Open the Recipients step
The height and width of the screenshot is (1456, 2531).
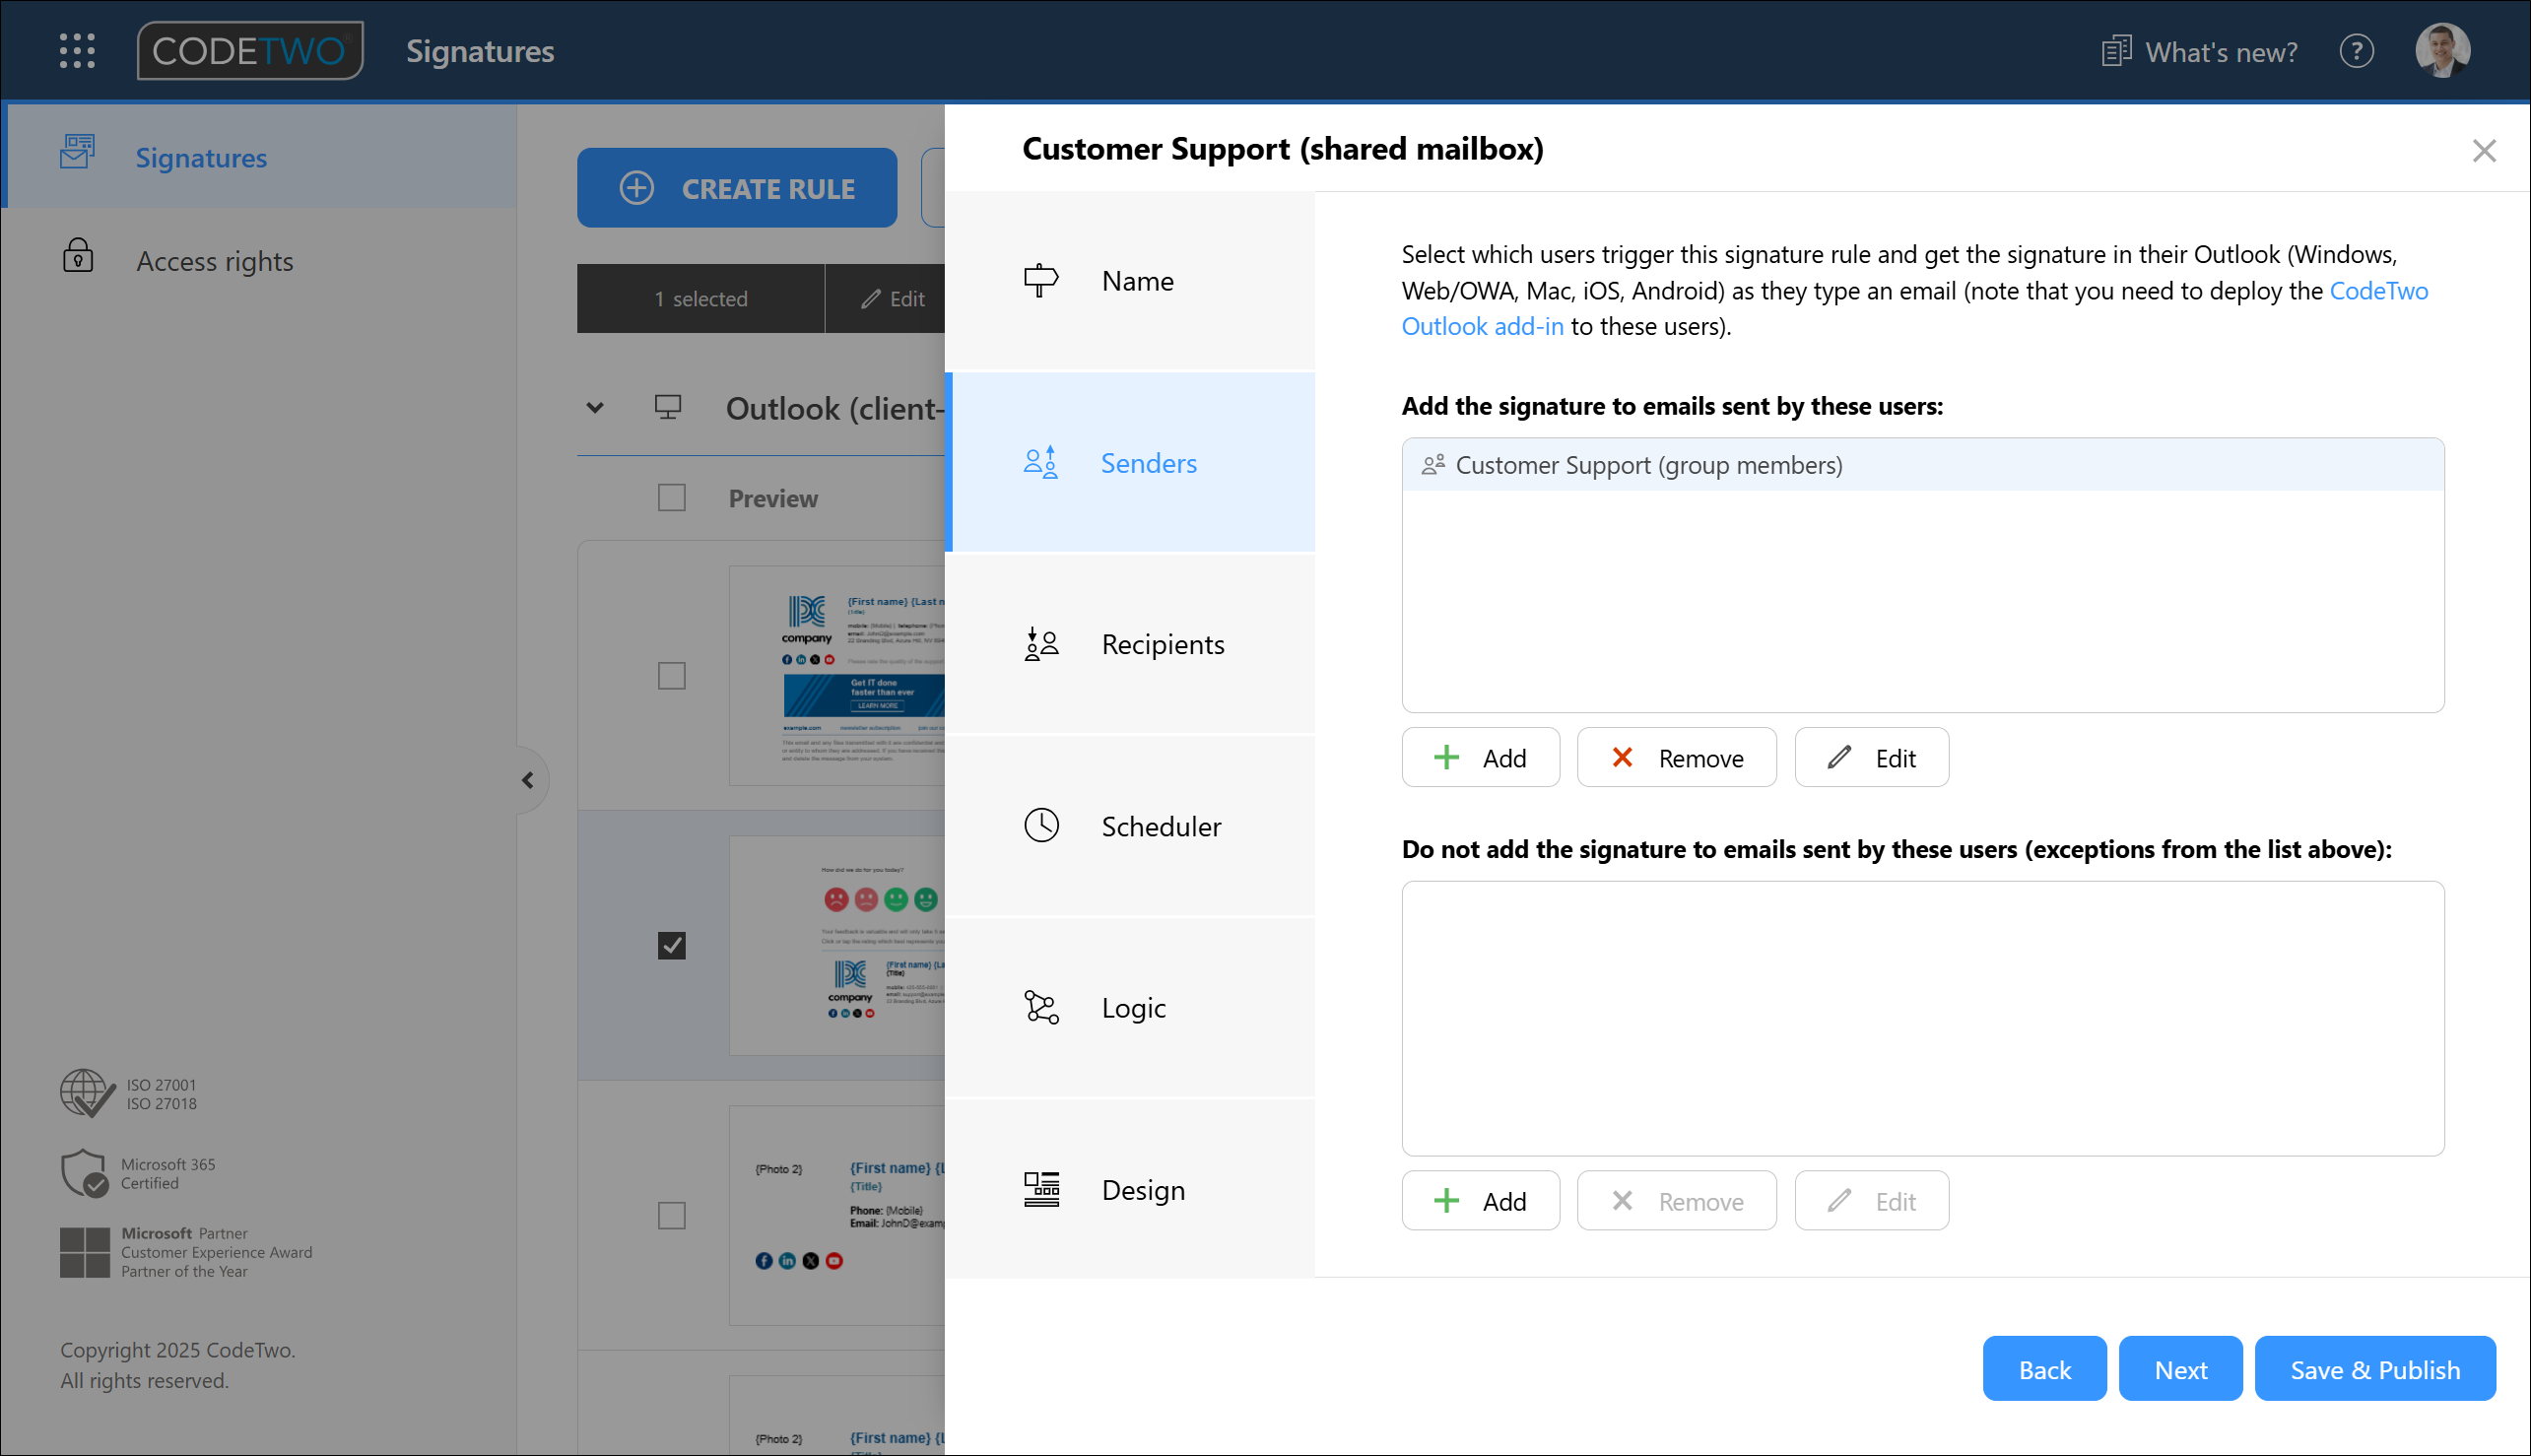pos(1129,644)
